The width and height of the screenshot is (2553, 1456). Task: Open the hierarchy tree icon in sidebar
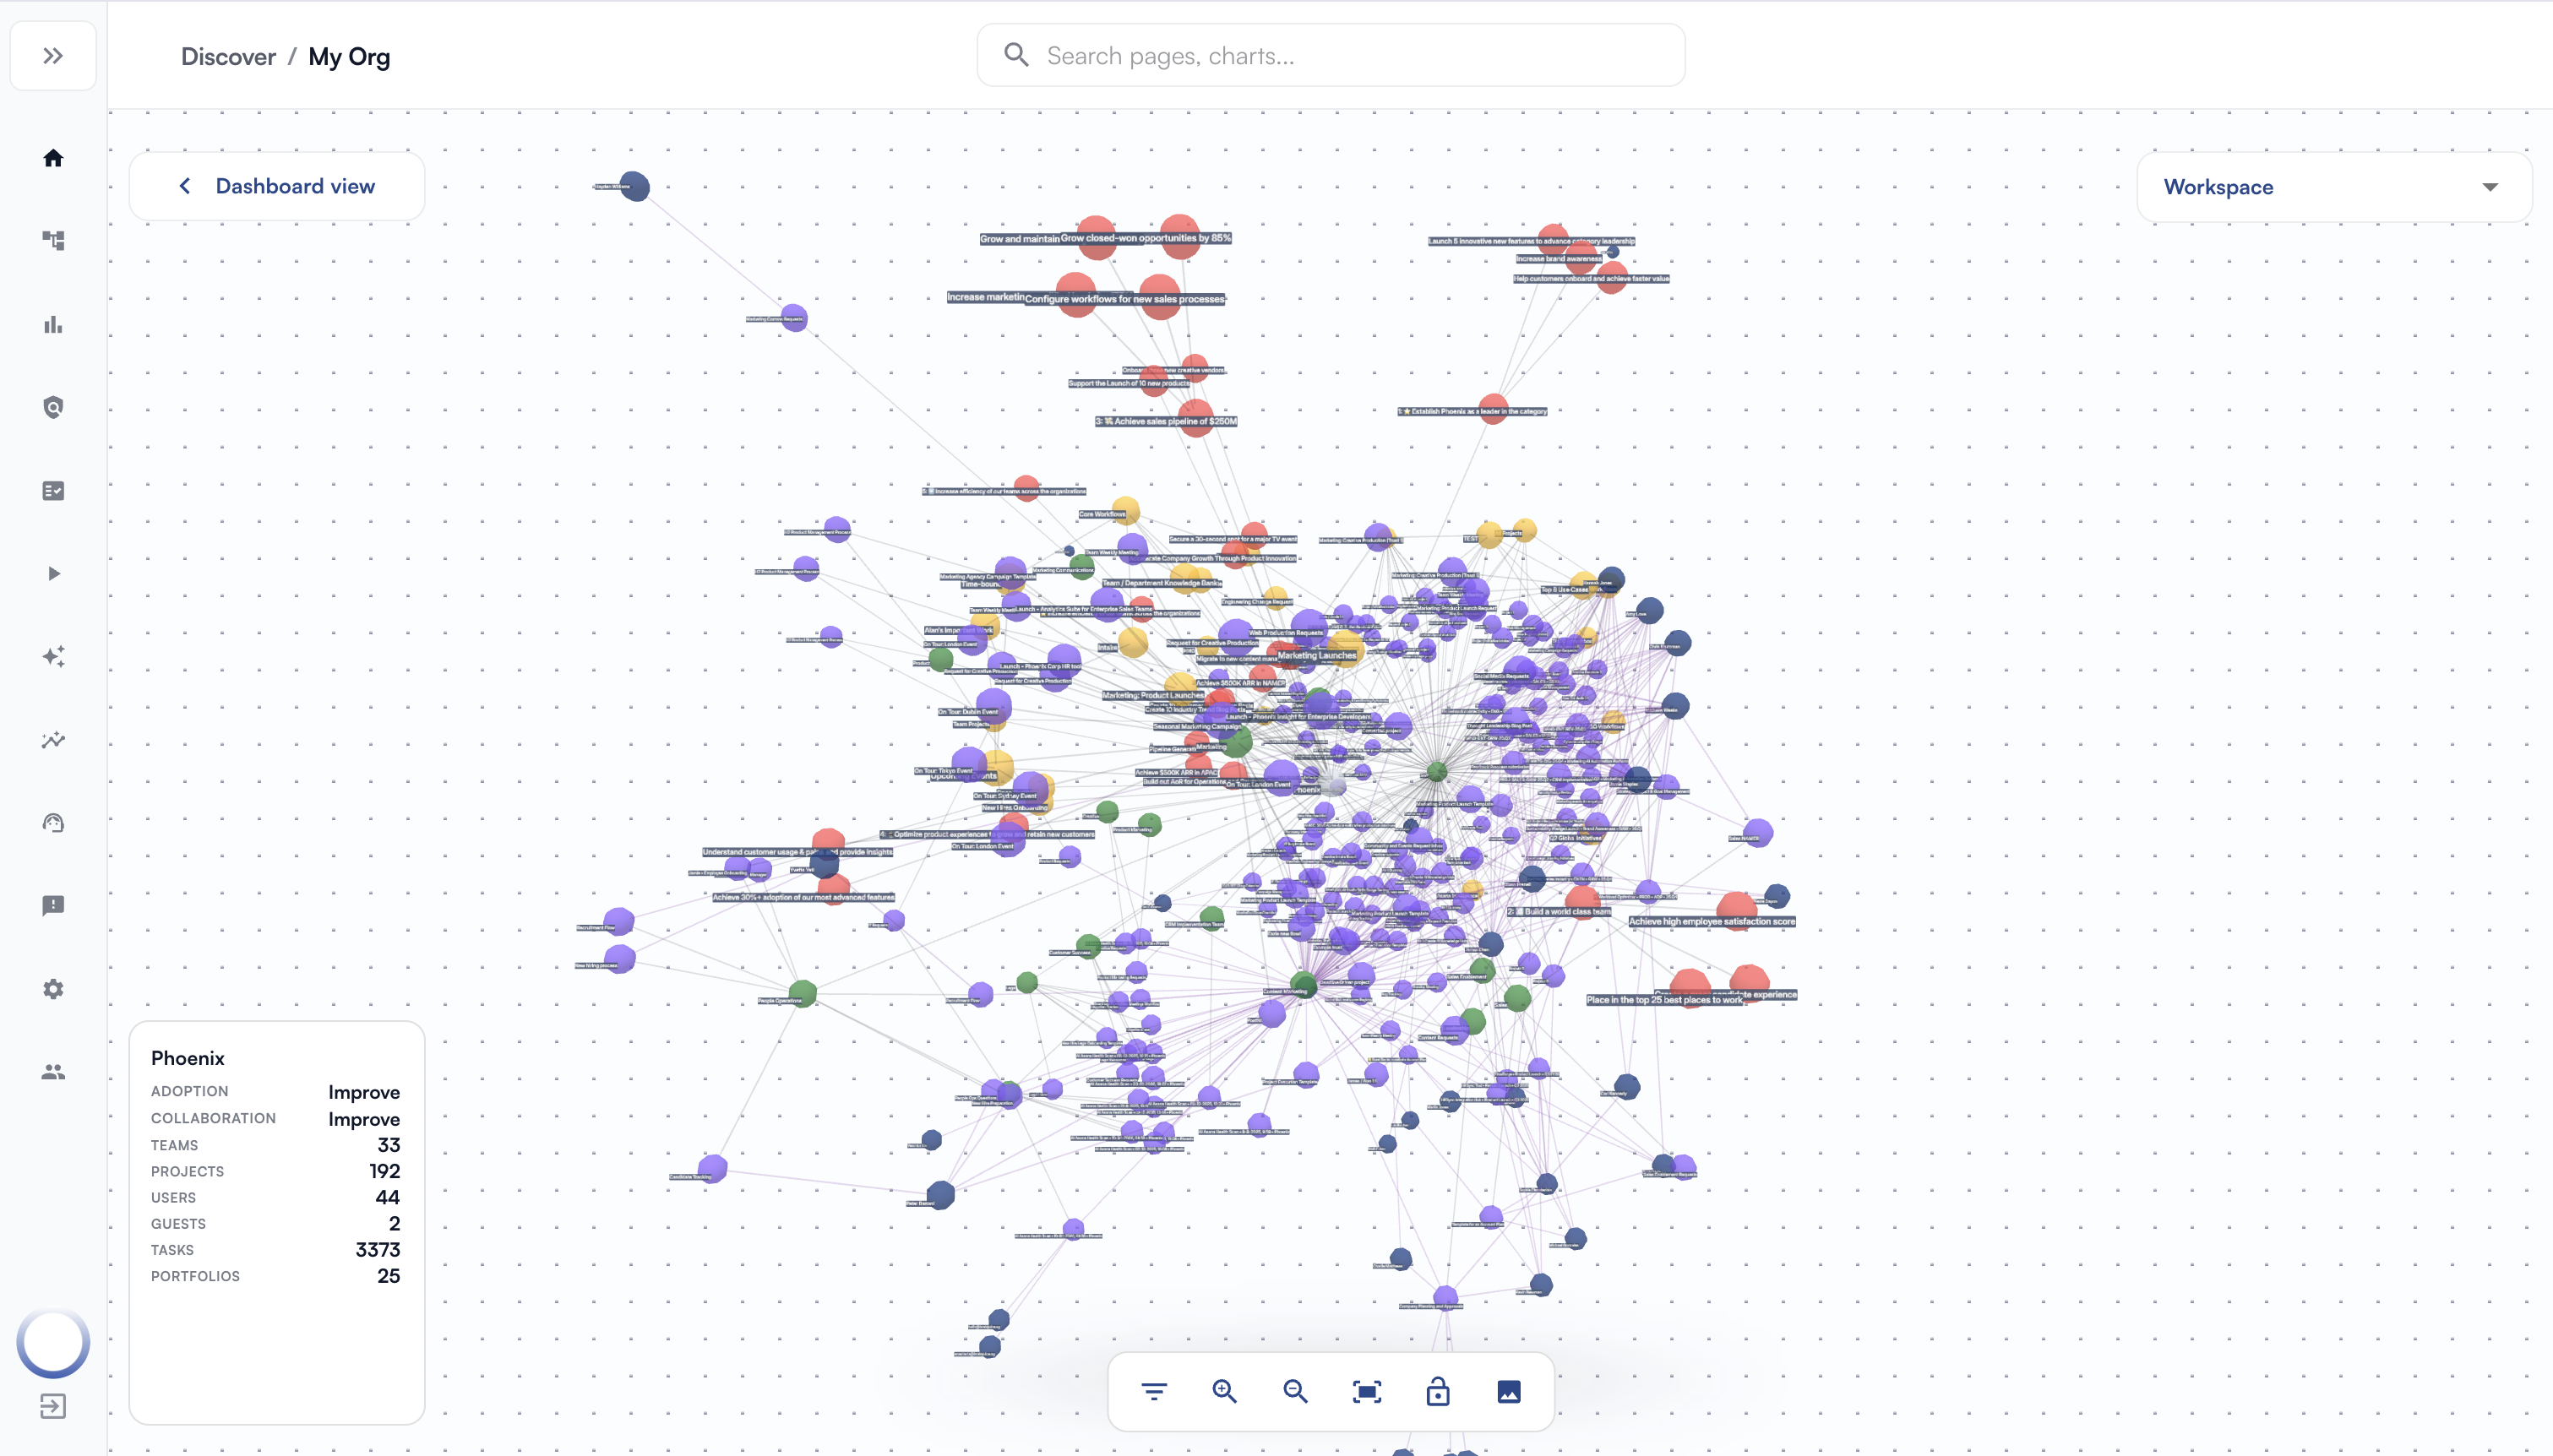53,240
